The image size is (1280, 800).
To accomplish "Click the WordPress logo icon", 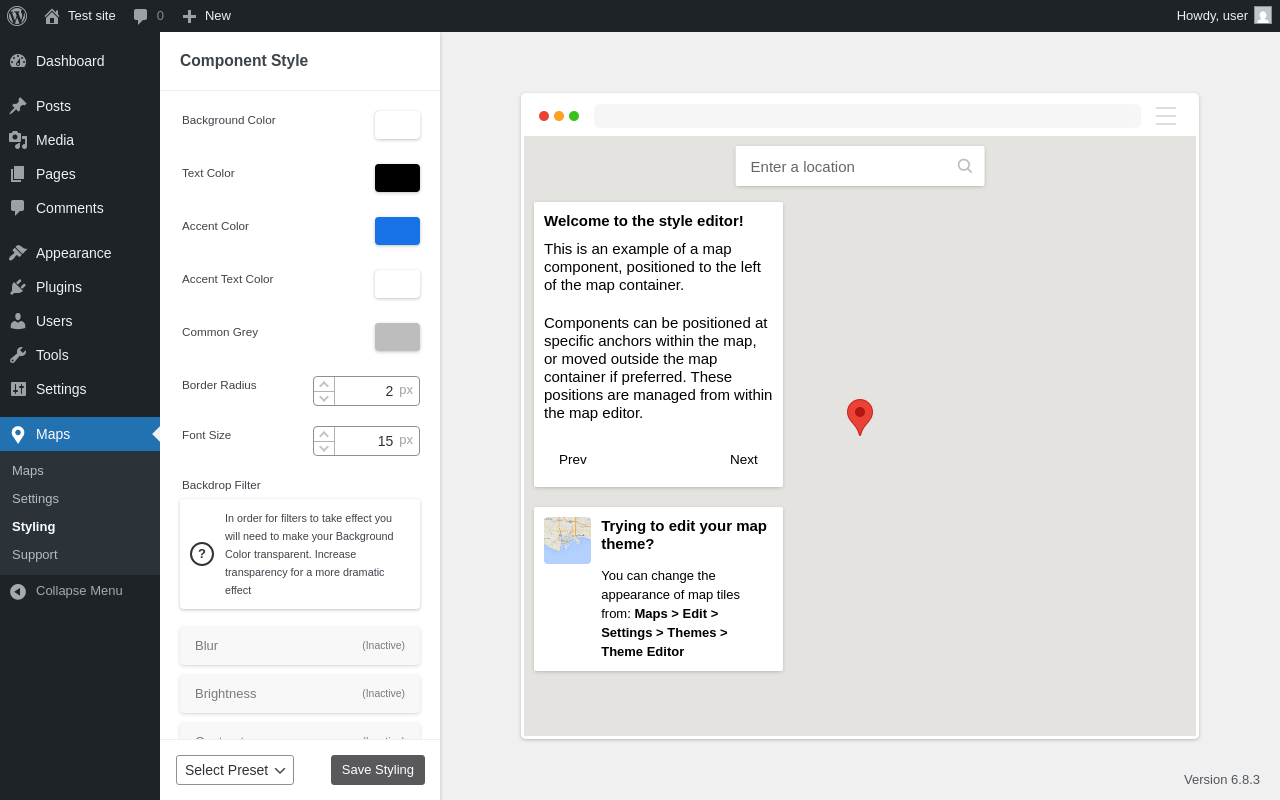I will point(17,16).
